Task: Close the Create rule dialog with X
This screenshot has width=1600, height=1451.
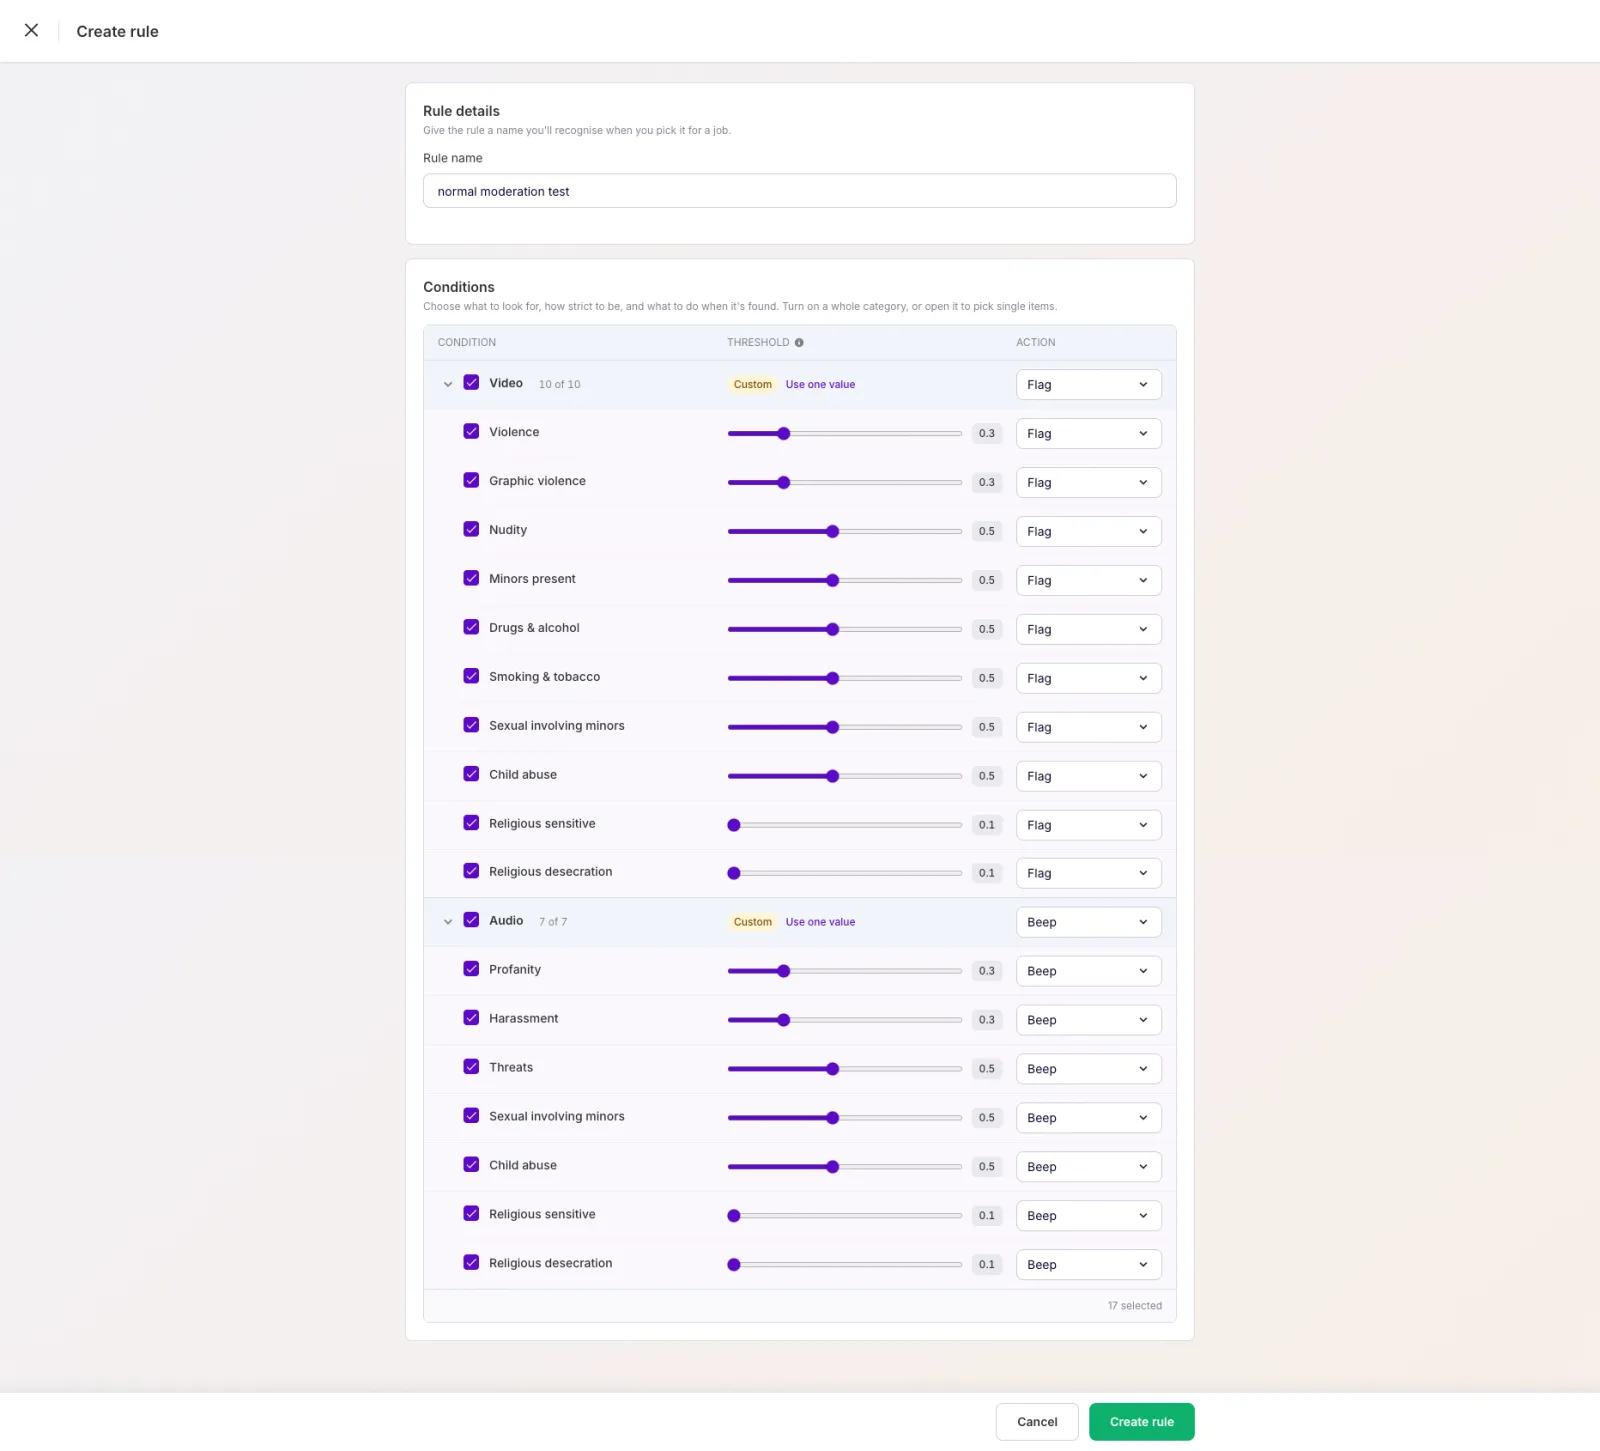Action: 32,31
